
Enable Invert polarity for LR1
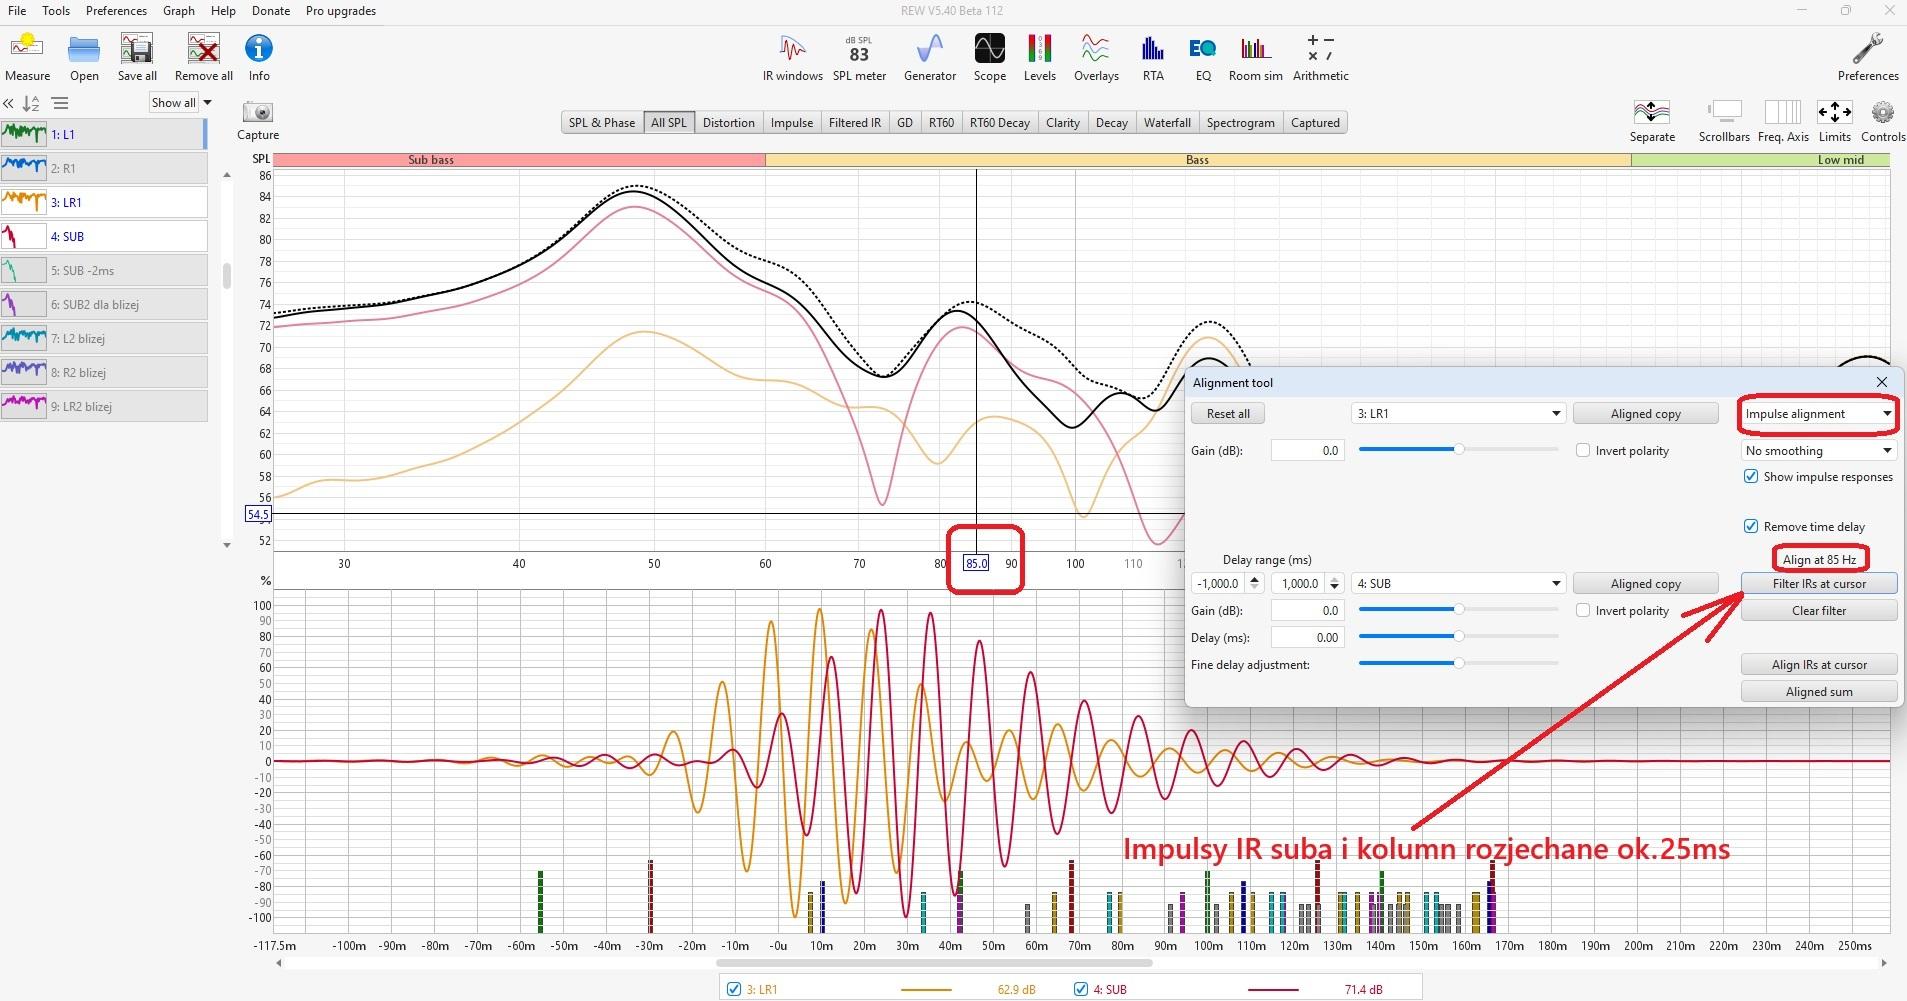click(x=1583, y=451)
